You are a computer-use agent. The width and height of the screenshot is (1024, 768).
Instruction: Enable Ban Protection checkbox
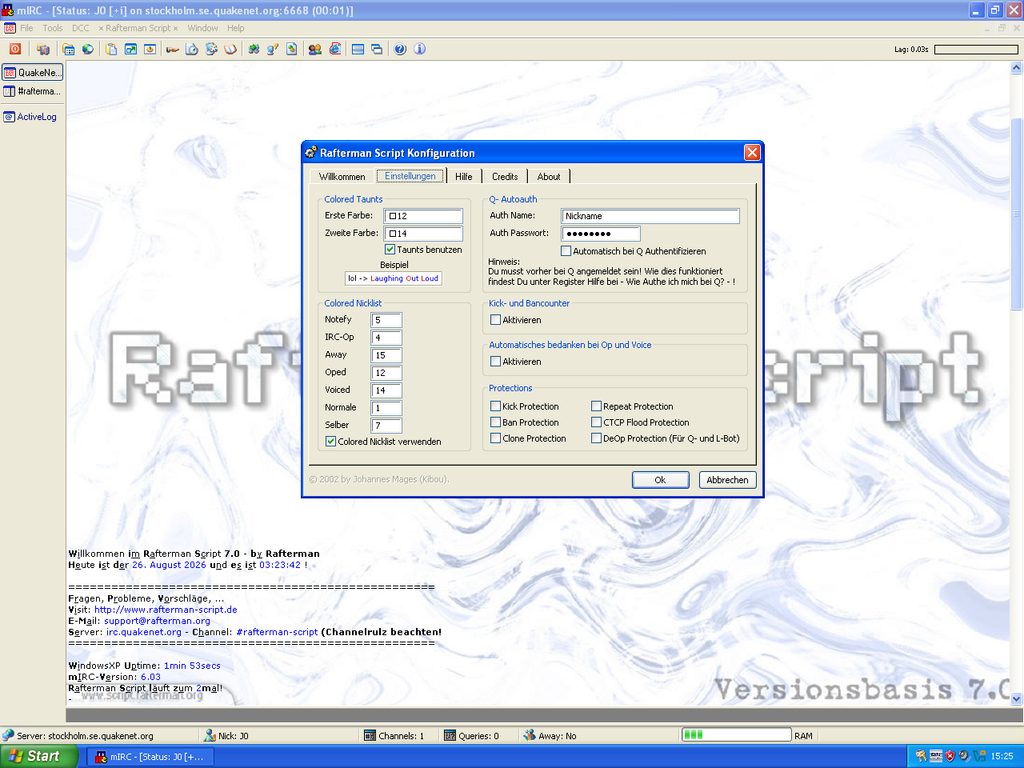pos(495,423)
